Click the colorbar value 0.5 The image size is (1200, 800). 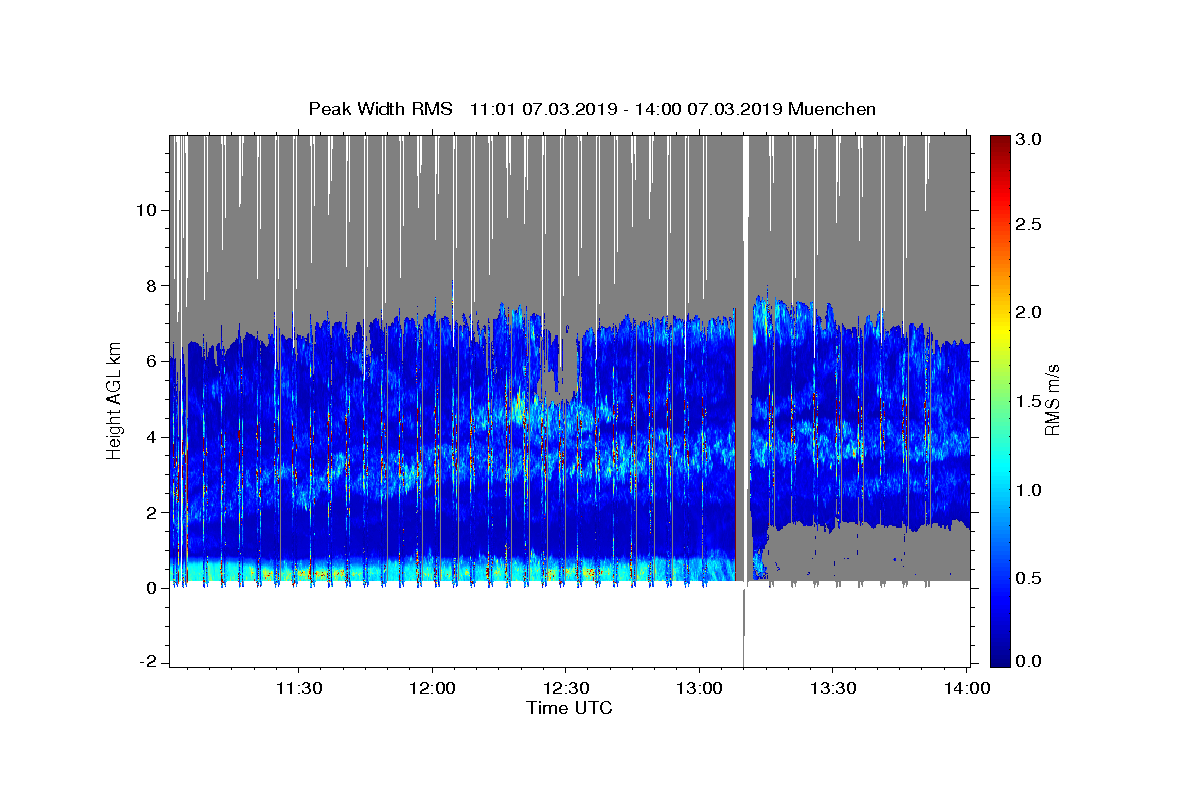[x=1029, y=578]
